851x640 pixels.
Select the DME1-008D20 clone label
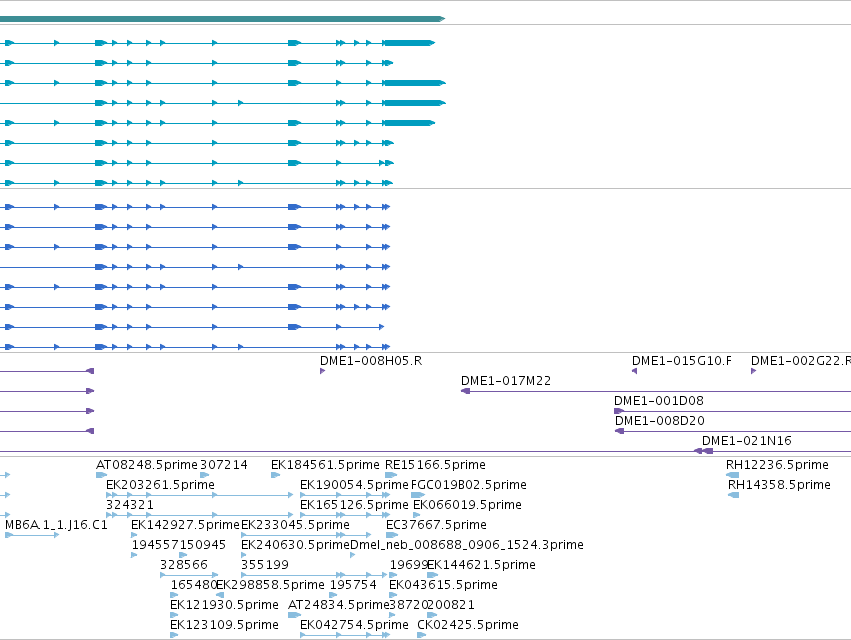coord(659,421)
